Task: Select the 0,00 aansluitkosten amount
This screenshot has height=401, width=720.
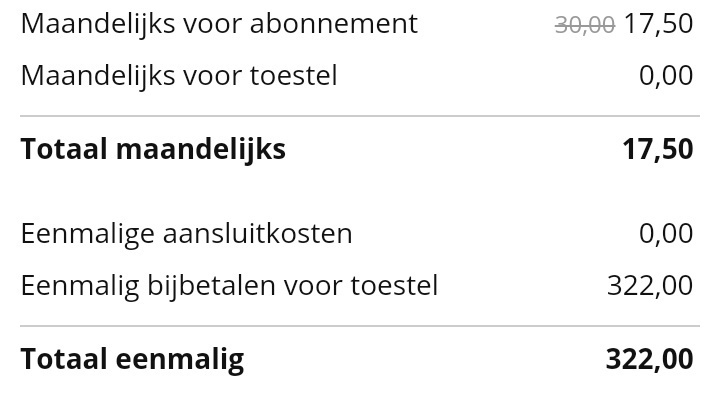Action: click(666, 234)
